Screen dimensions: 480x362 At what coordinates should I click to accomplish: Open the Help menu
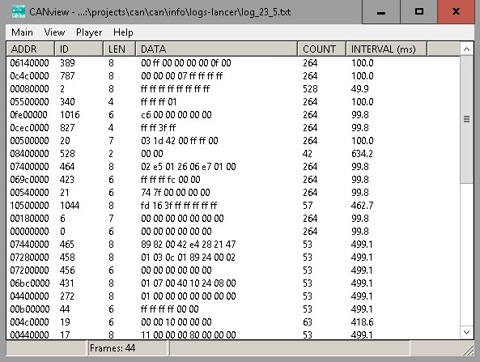pyautogui.click(x=123, y=32)
